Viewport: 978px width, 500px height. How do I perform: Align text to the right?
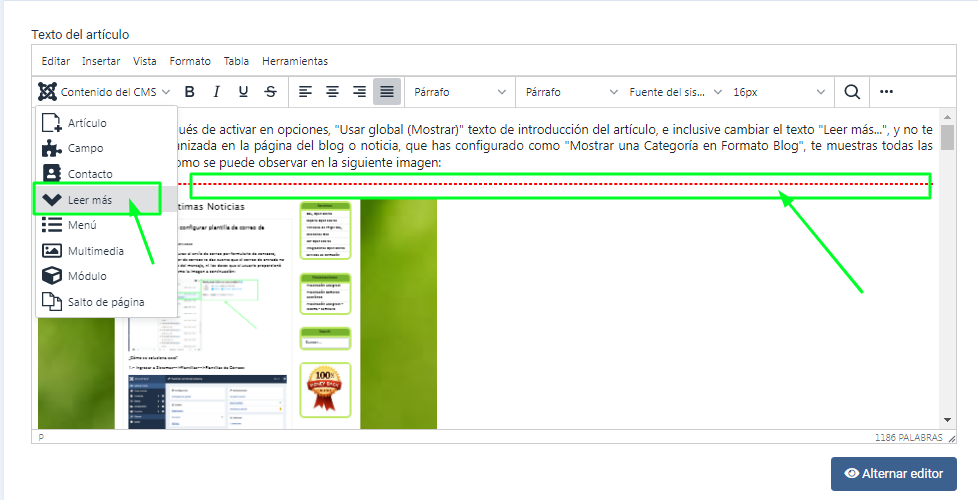[360, 92]
